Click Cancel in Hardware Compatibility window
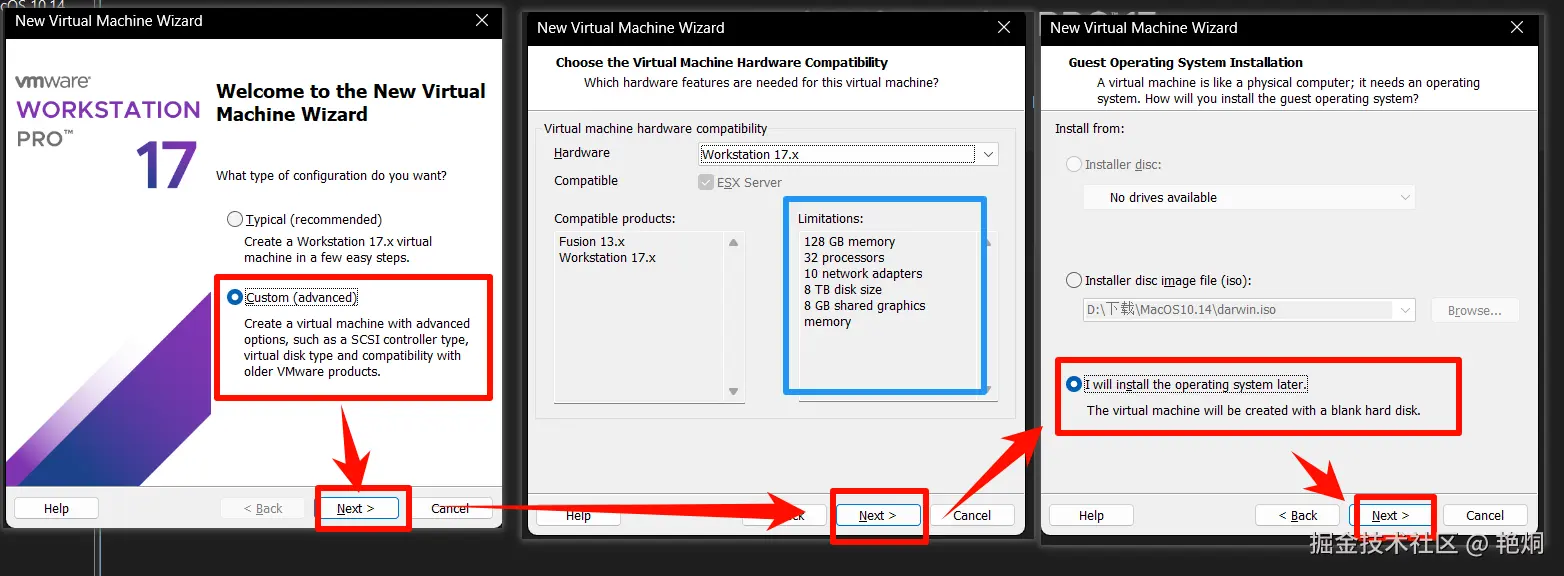 pos(972,515)
